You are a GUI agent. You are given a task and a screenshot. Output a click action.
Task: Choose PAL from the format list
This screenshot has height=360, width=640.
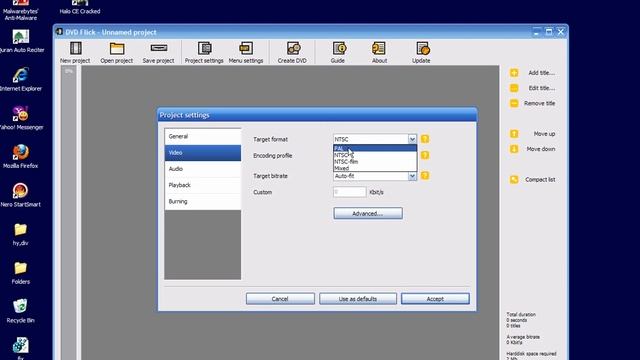(375, 148)
